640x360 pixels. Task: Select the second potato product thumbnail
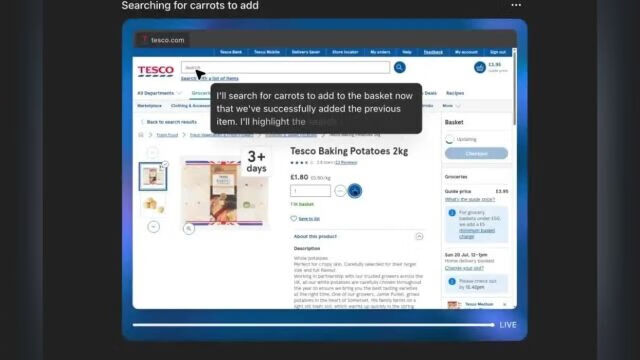(x=153, y=205)
